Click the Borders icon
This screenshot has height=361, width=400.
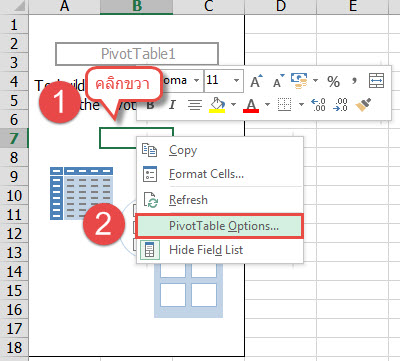[x=284, y=105]
